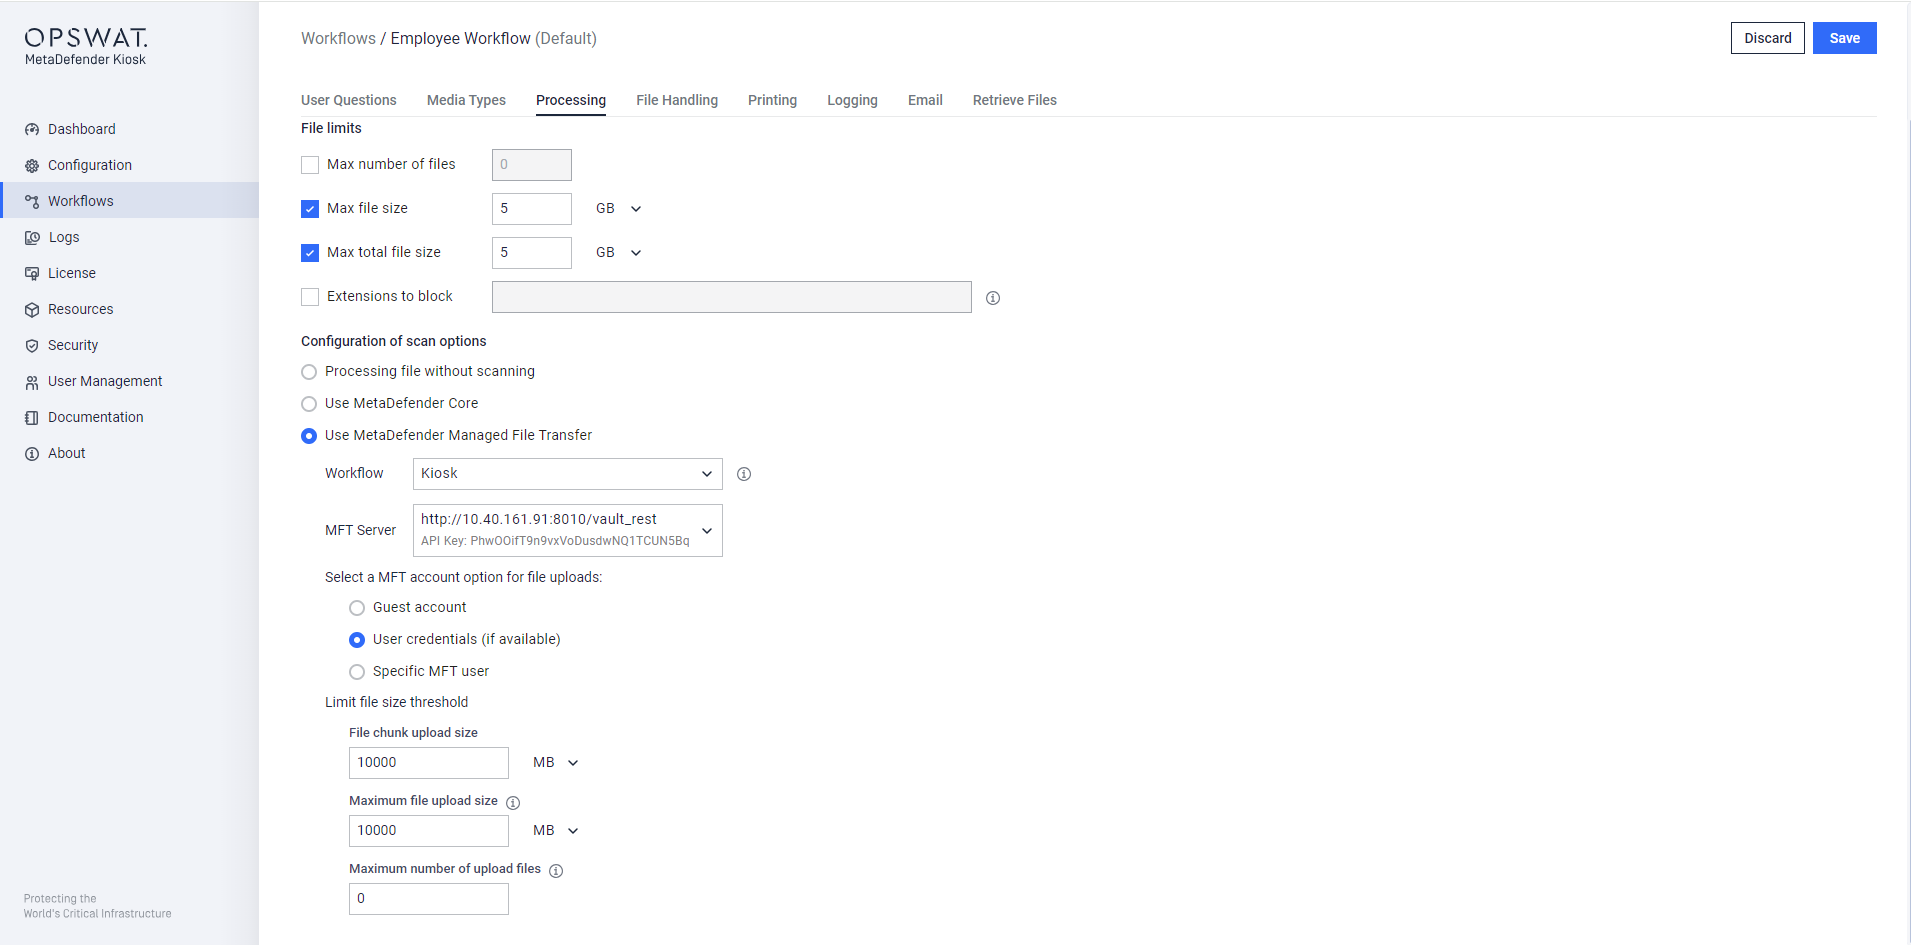Click info icon beside Maximum number of upload files

(556, 870)
